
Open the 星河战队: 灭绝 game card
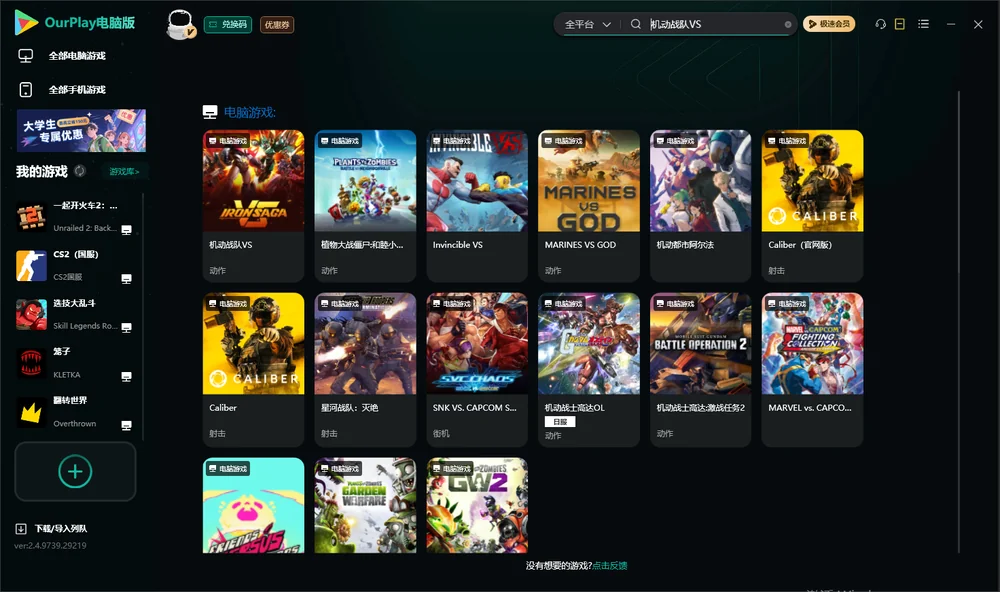pos(365,369)
